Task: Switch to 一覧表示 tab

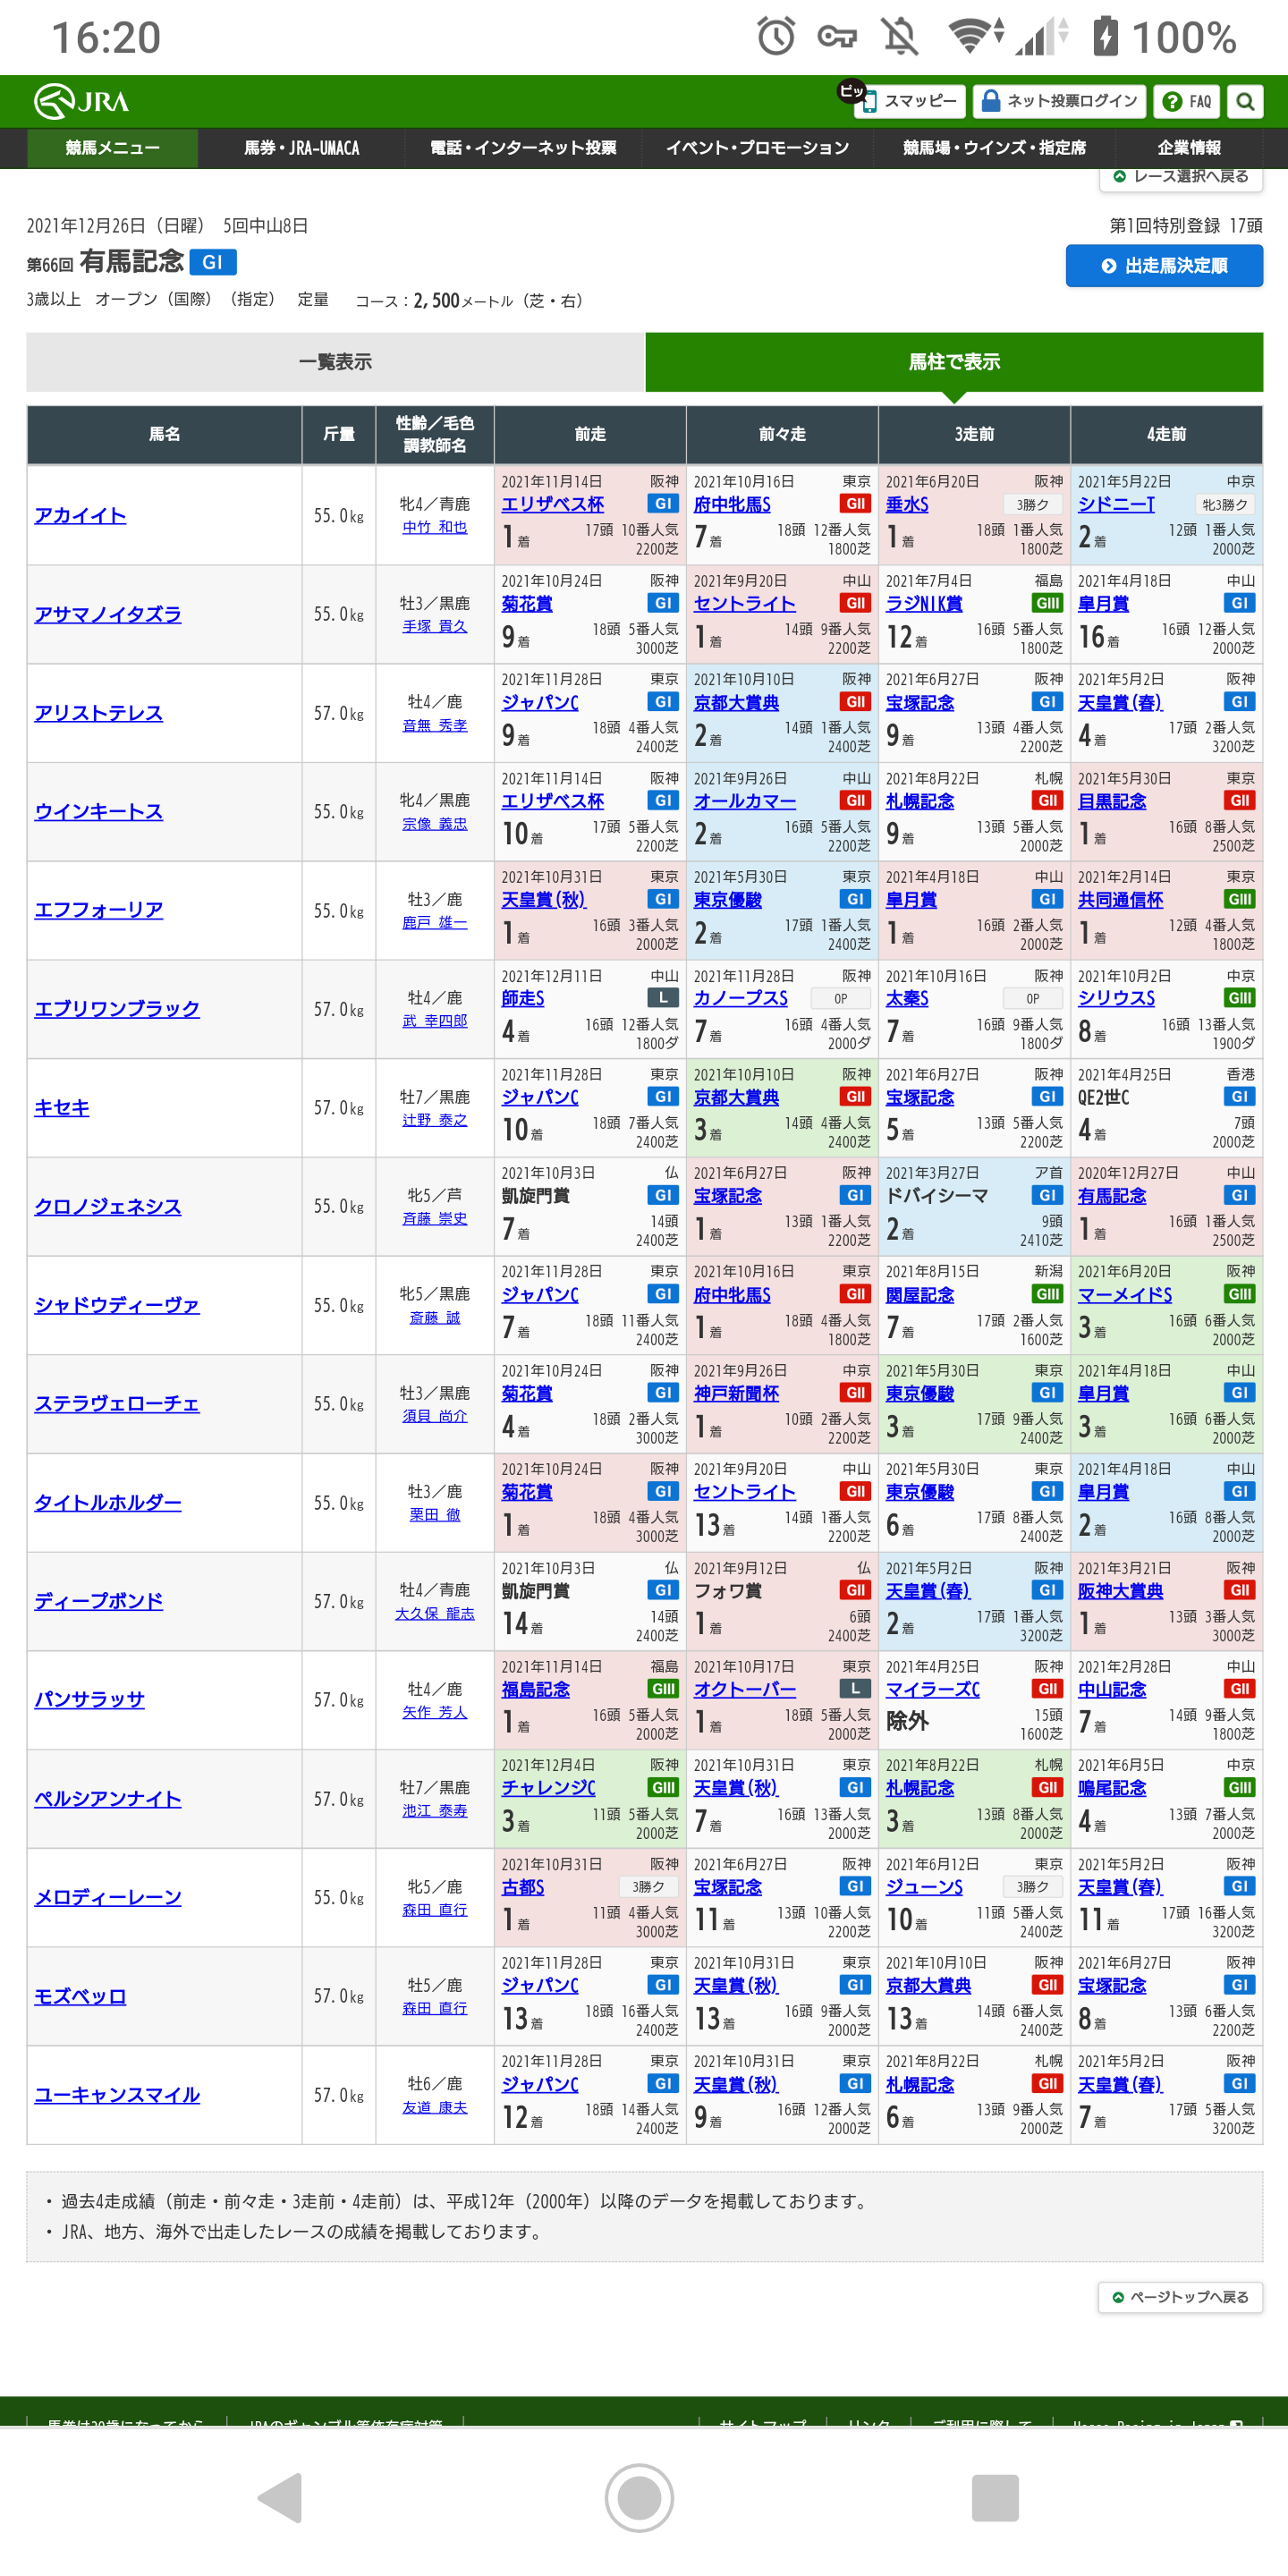Action: pos(335,362)
